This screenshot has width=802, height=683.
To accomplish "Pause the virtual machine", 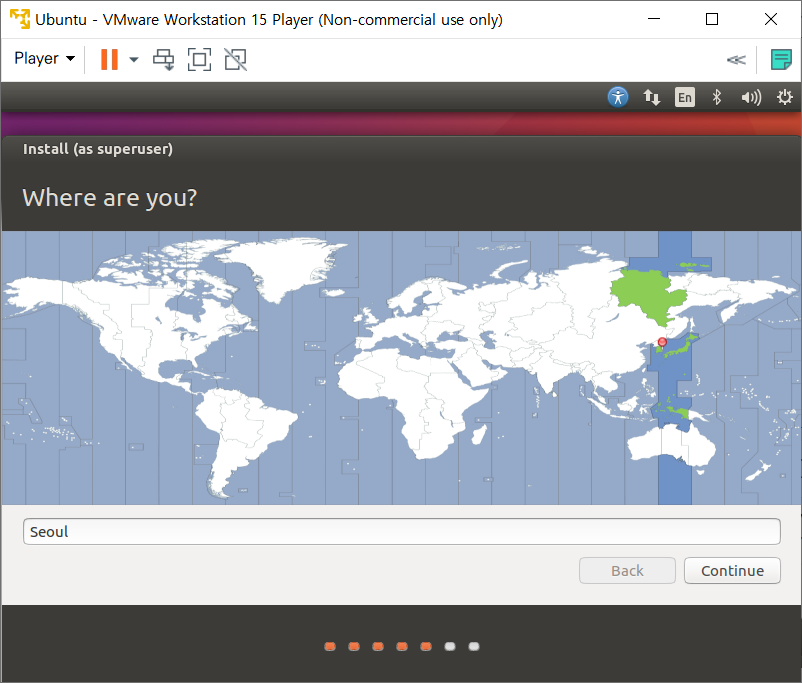I will [109, 59].
